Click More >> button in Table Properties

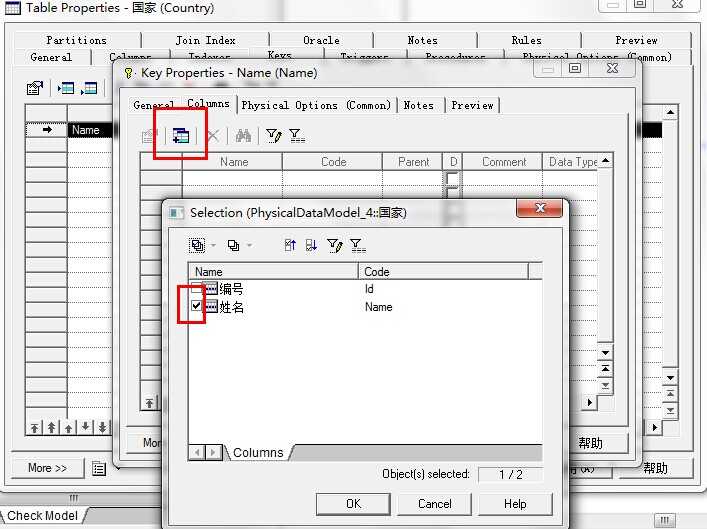(47, 468)
